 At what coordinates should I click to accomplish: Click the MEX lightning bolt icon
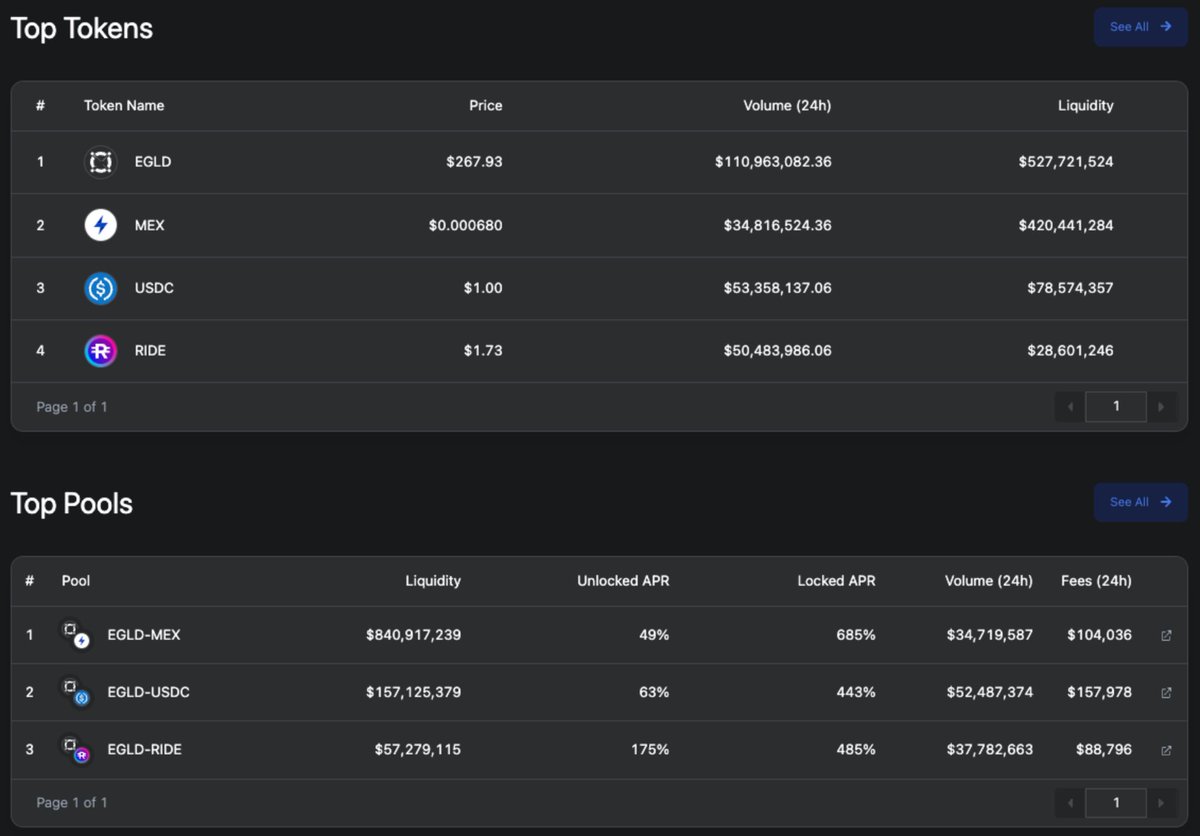100,225
